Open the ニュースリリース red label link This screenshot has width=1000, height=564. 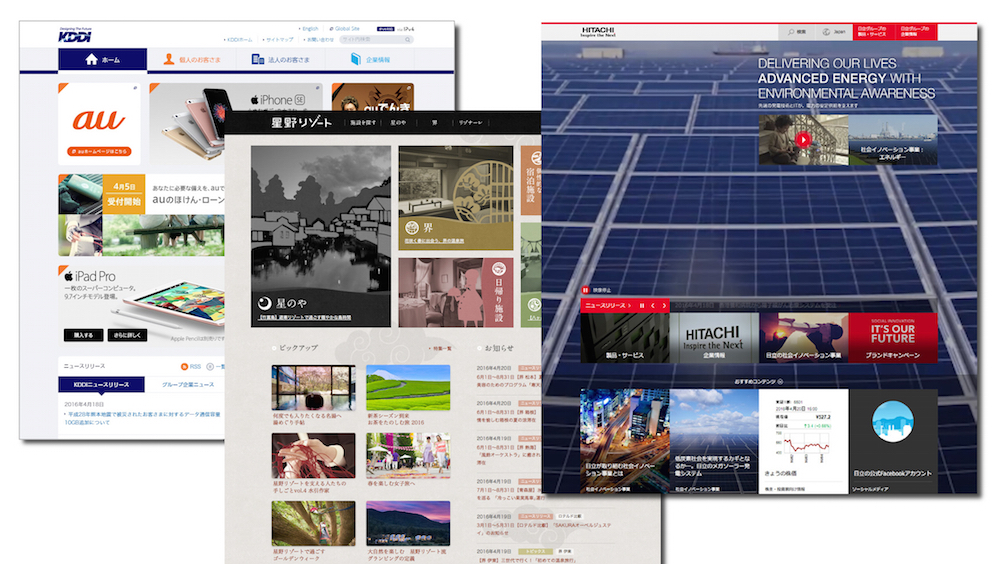[x=608, y=306]
